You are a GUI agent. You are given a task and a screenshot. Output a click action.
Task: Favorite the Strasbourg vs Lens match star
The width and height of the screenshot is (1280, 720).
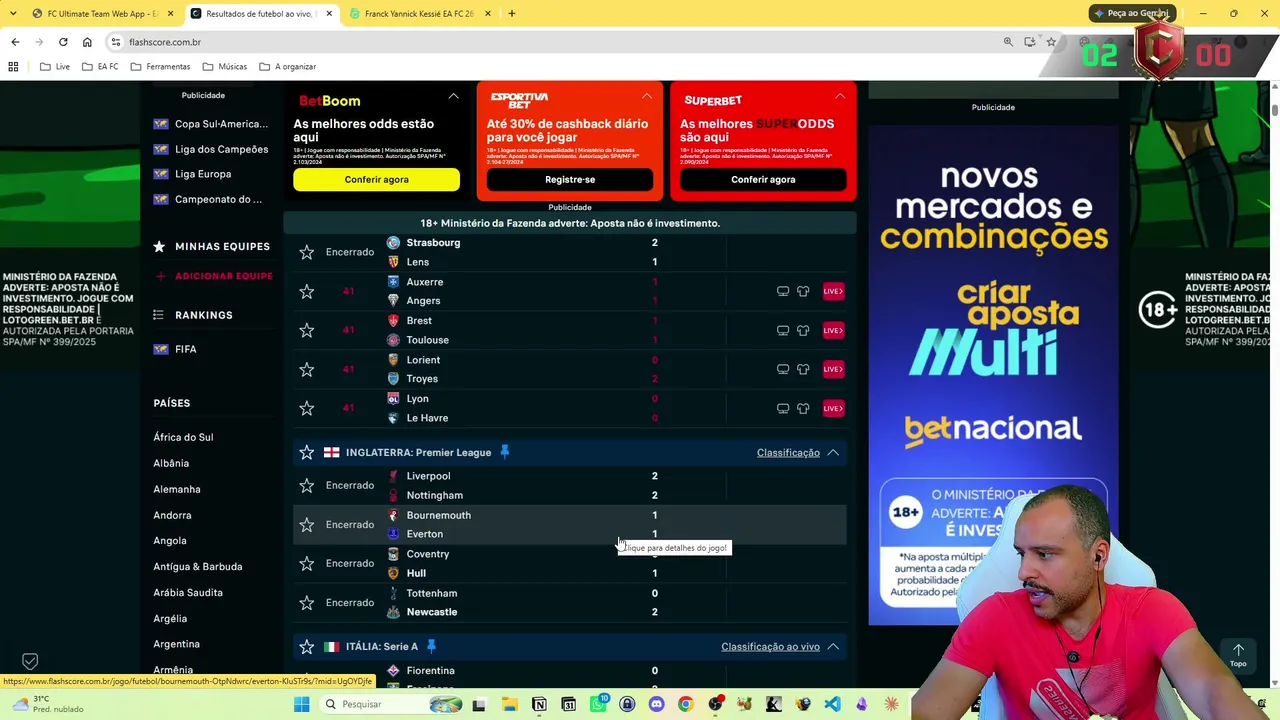(307, 252)
